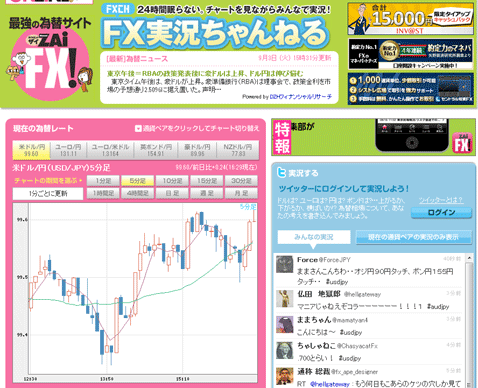Viewport: 478px width, 388px height.
Task: Choose the 1分足 chart period
Action: 103,181
